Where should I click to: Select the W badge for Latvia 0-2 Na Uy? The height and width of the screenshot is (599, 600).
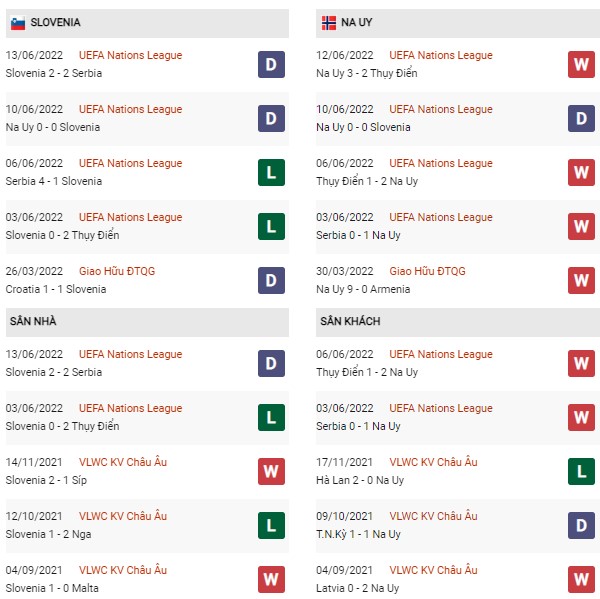click(581, 579)
